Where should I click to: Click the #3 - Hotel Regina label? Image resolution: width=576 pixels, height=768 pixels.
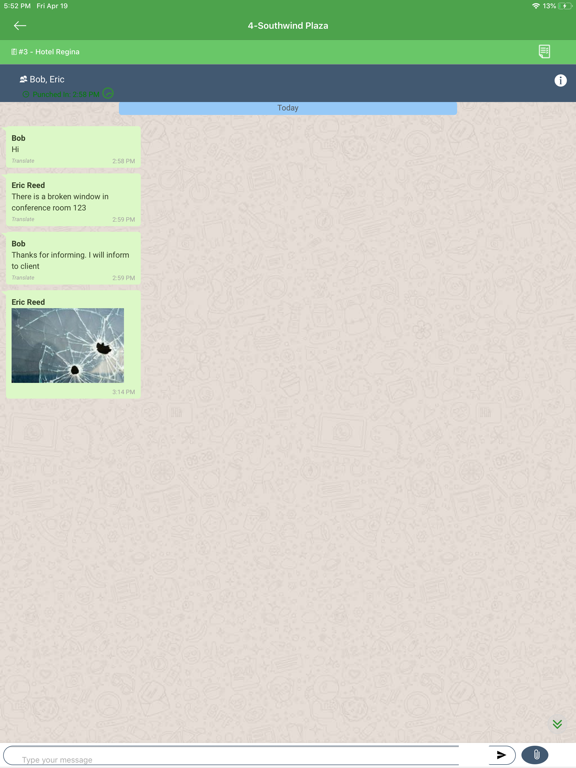click(49, 52)
